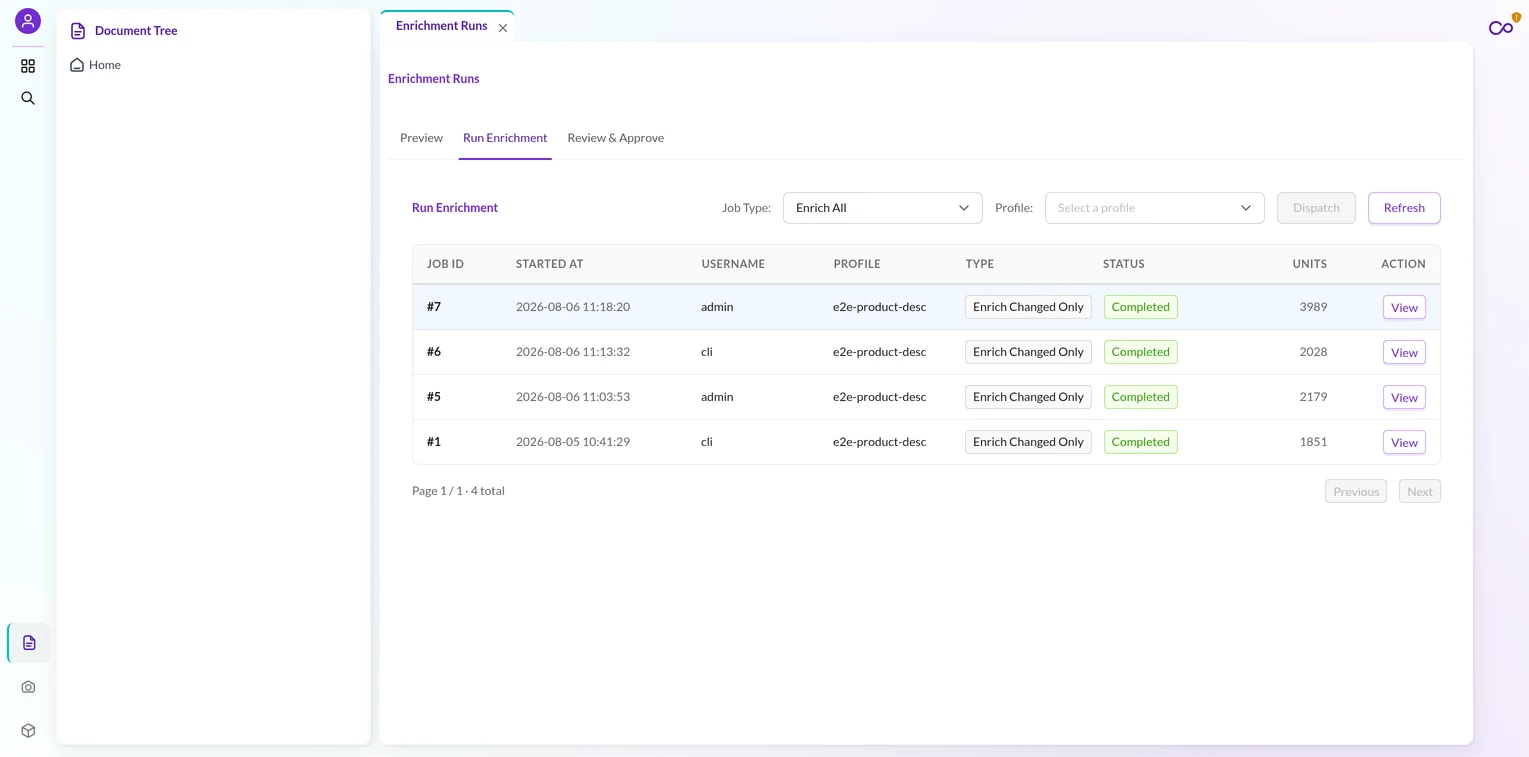Click username cli in job #6 row

[707, 352]
